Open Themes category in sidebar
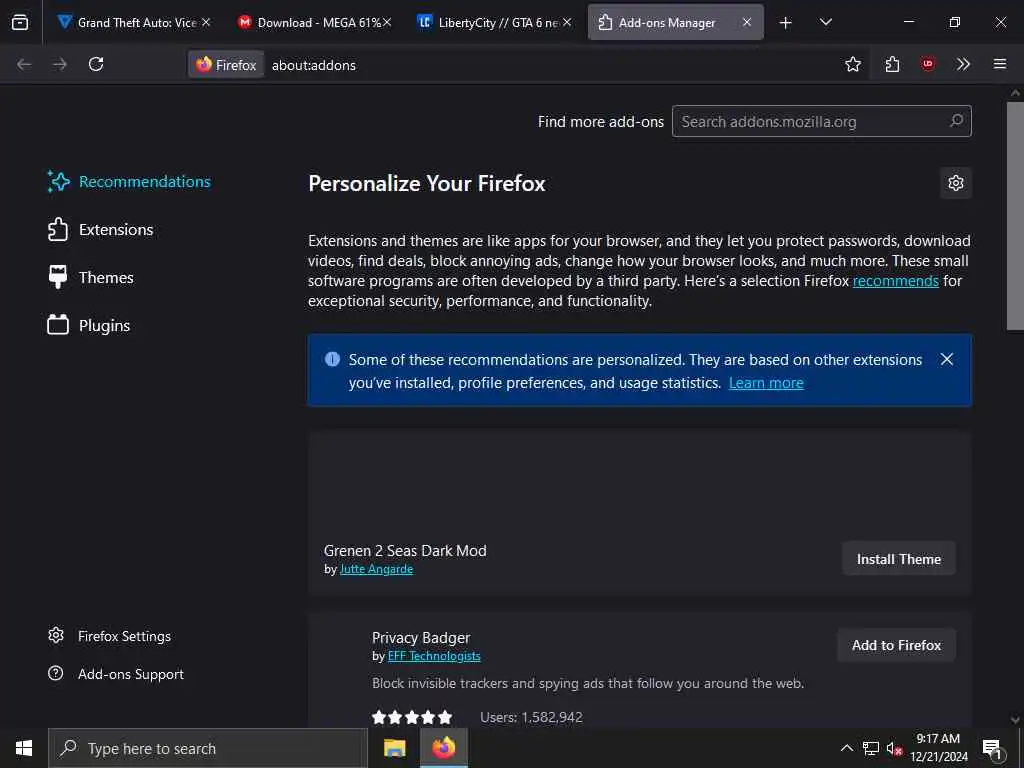The height and width of the screenshot is (768, 1024). [x=90, y=278]
